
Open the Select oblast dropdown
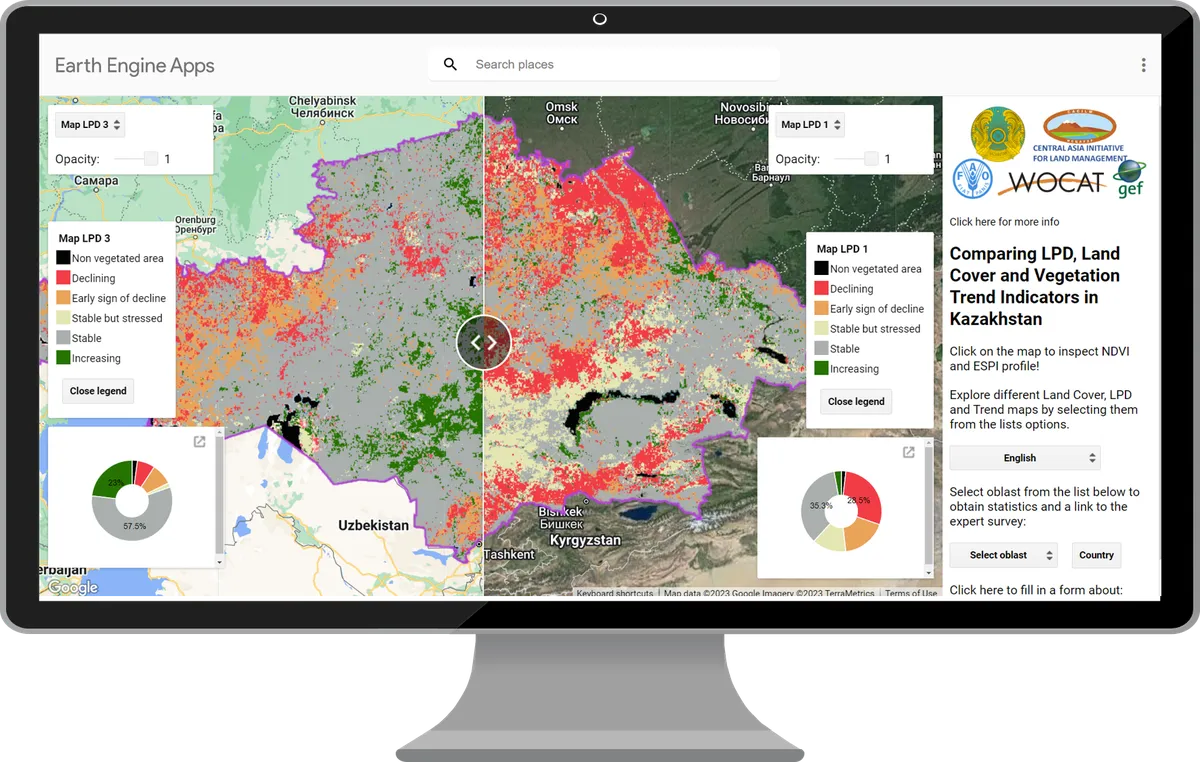(x=1003, y=555)
